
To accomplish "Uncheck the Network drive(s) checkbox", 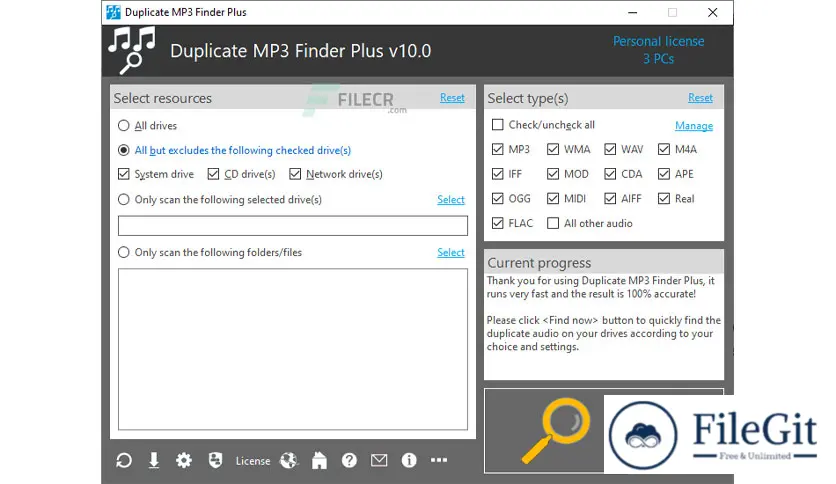I will pyautogui.click(x=295, y=174).
